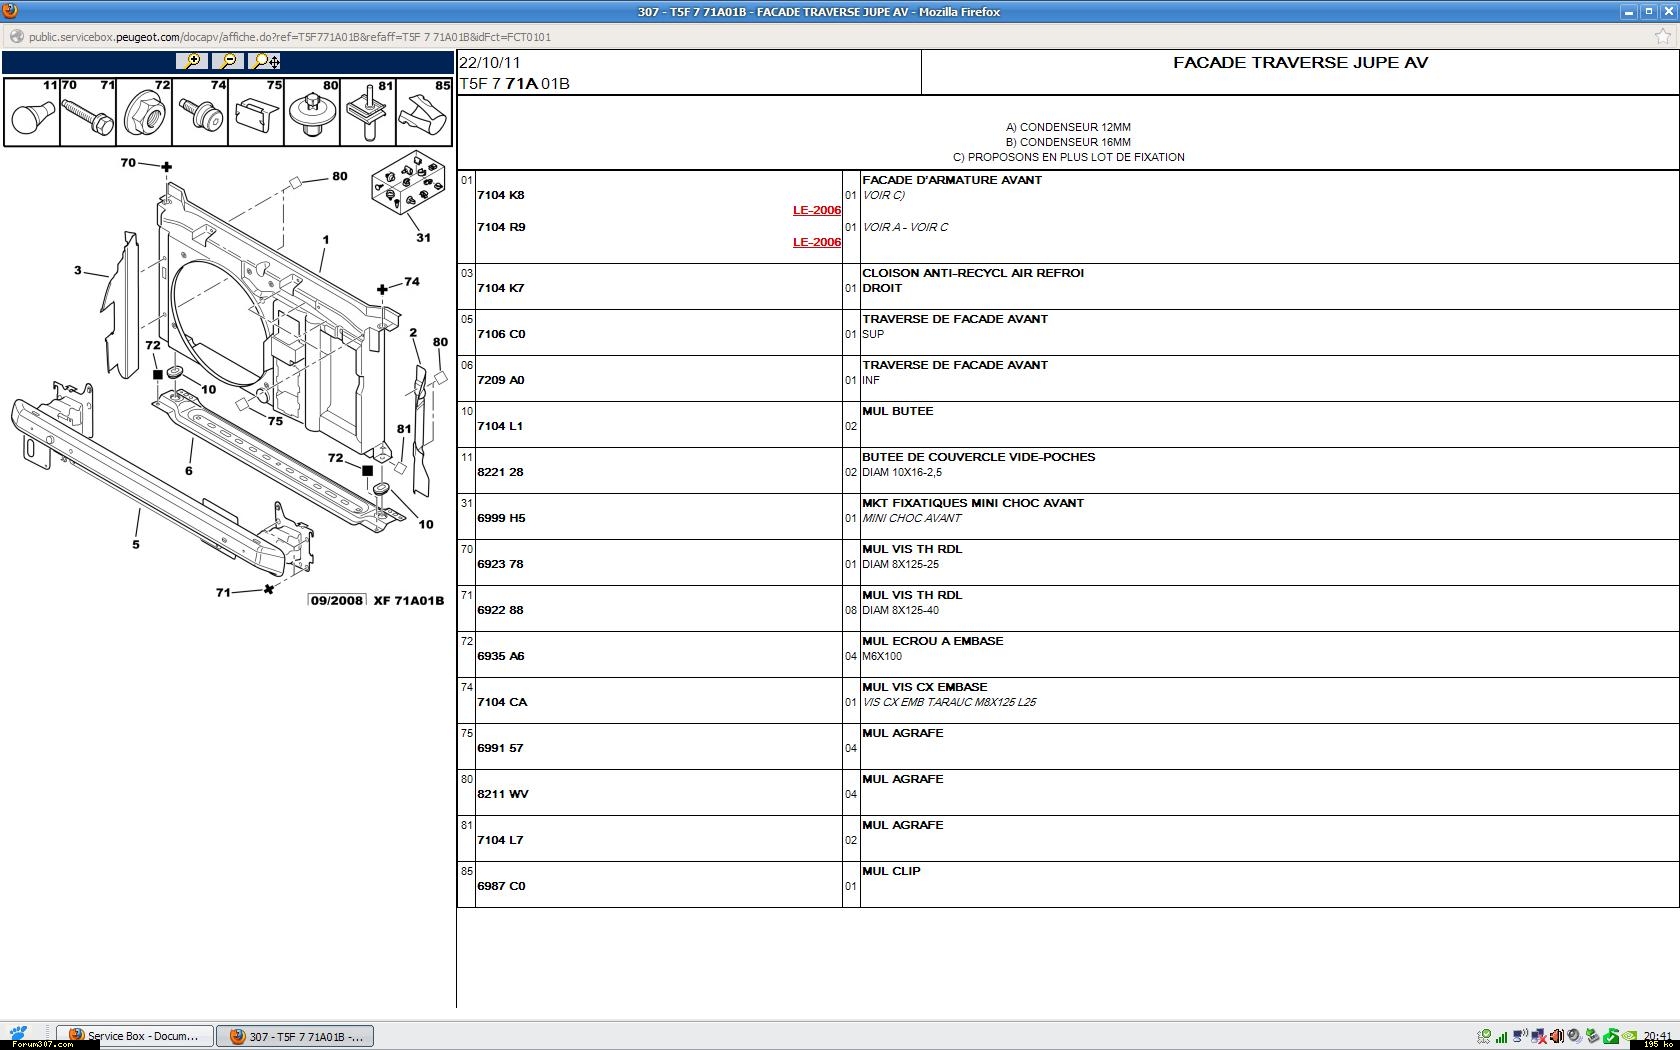1680x1050 pixels.
Task: Click MKT FIXATIQUES MINI CHOC AVANT description
Action: pos(973,503)
